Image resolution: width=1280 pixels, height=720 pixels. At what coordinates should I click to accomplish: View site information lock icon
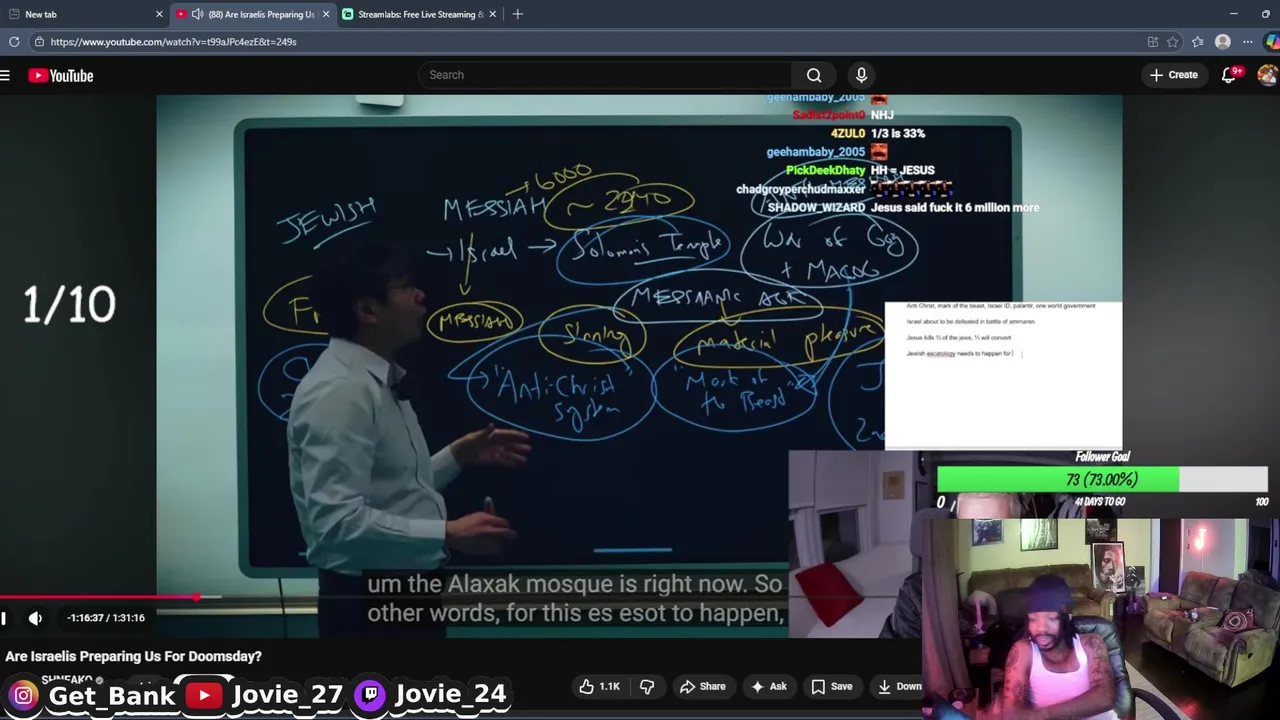point(38,42)
